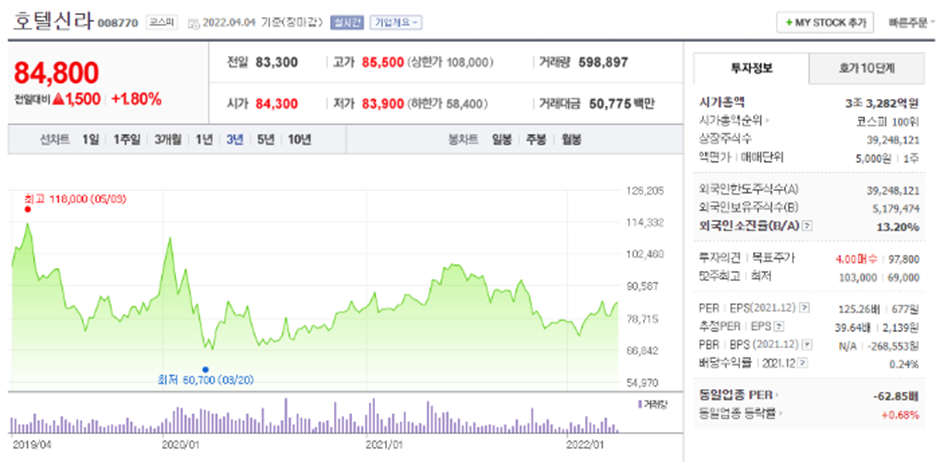Open help icon beside PER | EPS(2021.12)
The width and height of the screenshot is (940, 462).
[x=802, y=308]
